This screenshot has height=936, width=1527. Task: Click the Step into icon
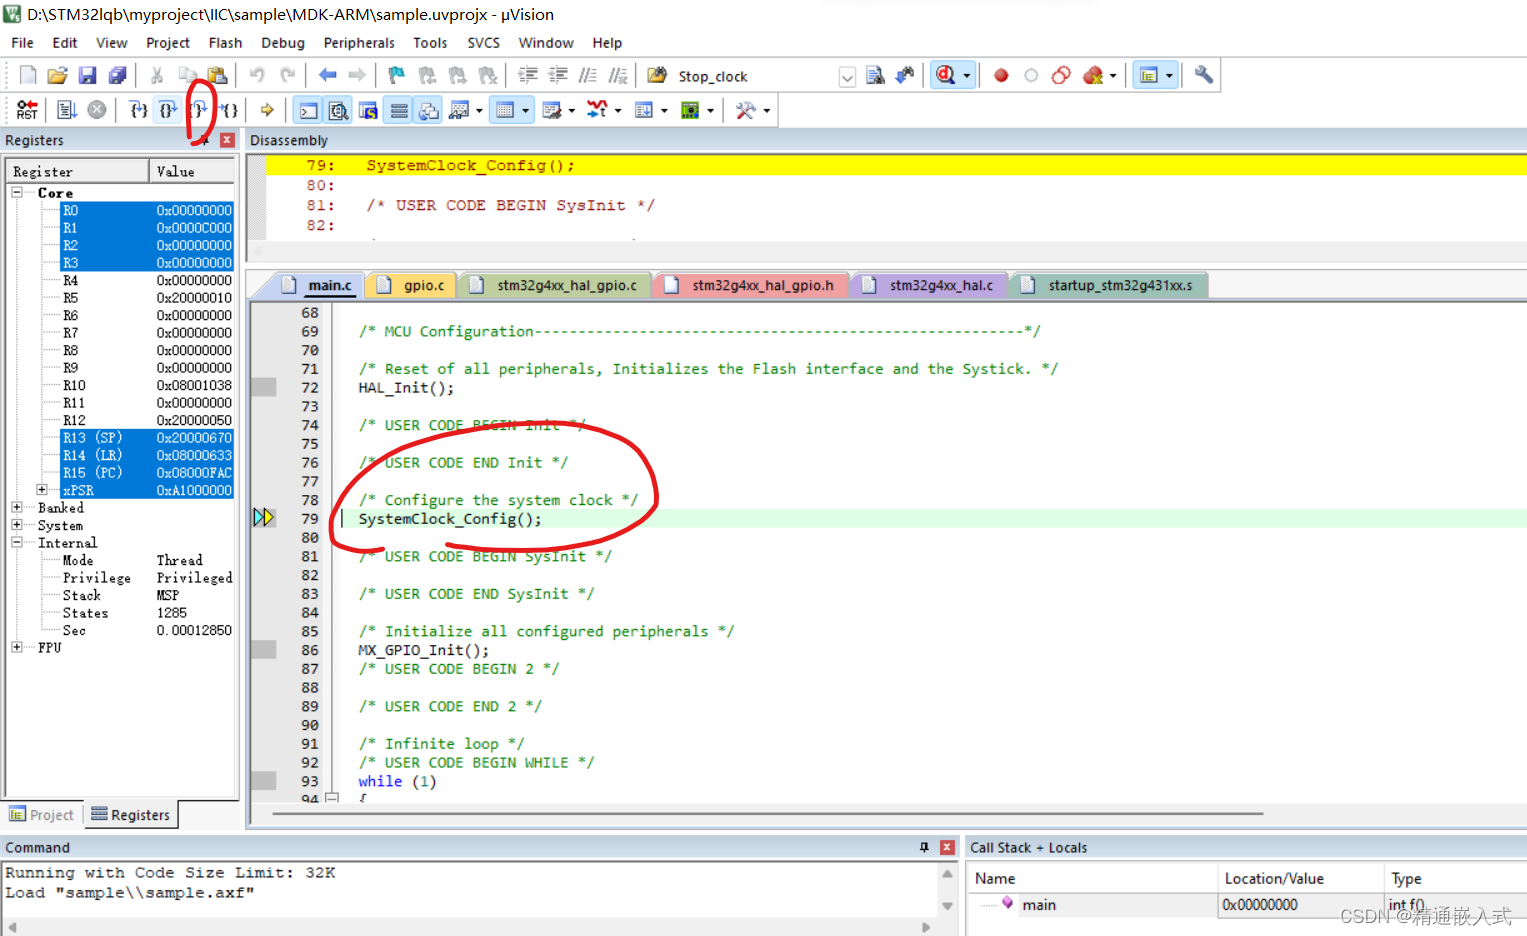[139, 110]
